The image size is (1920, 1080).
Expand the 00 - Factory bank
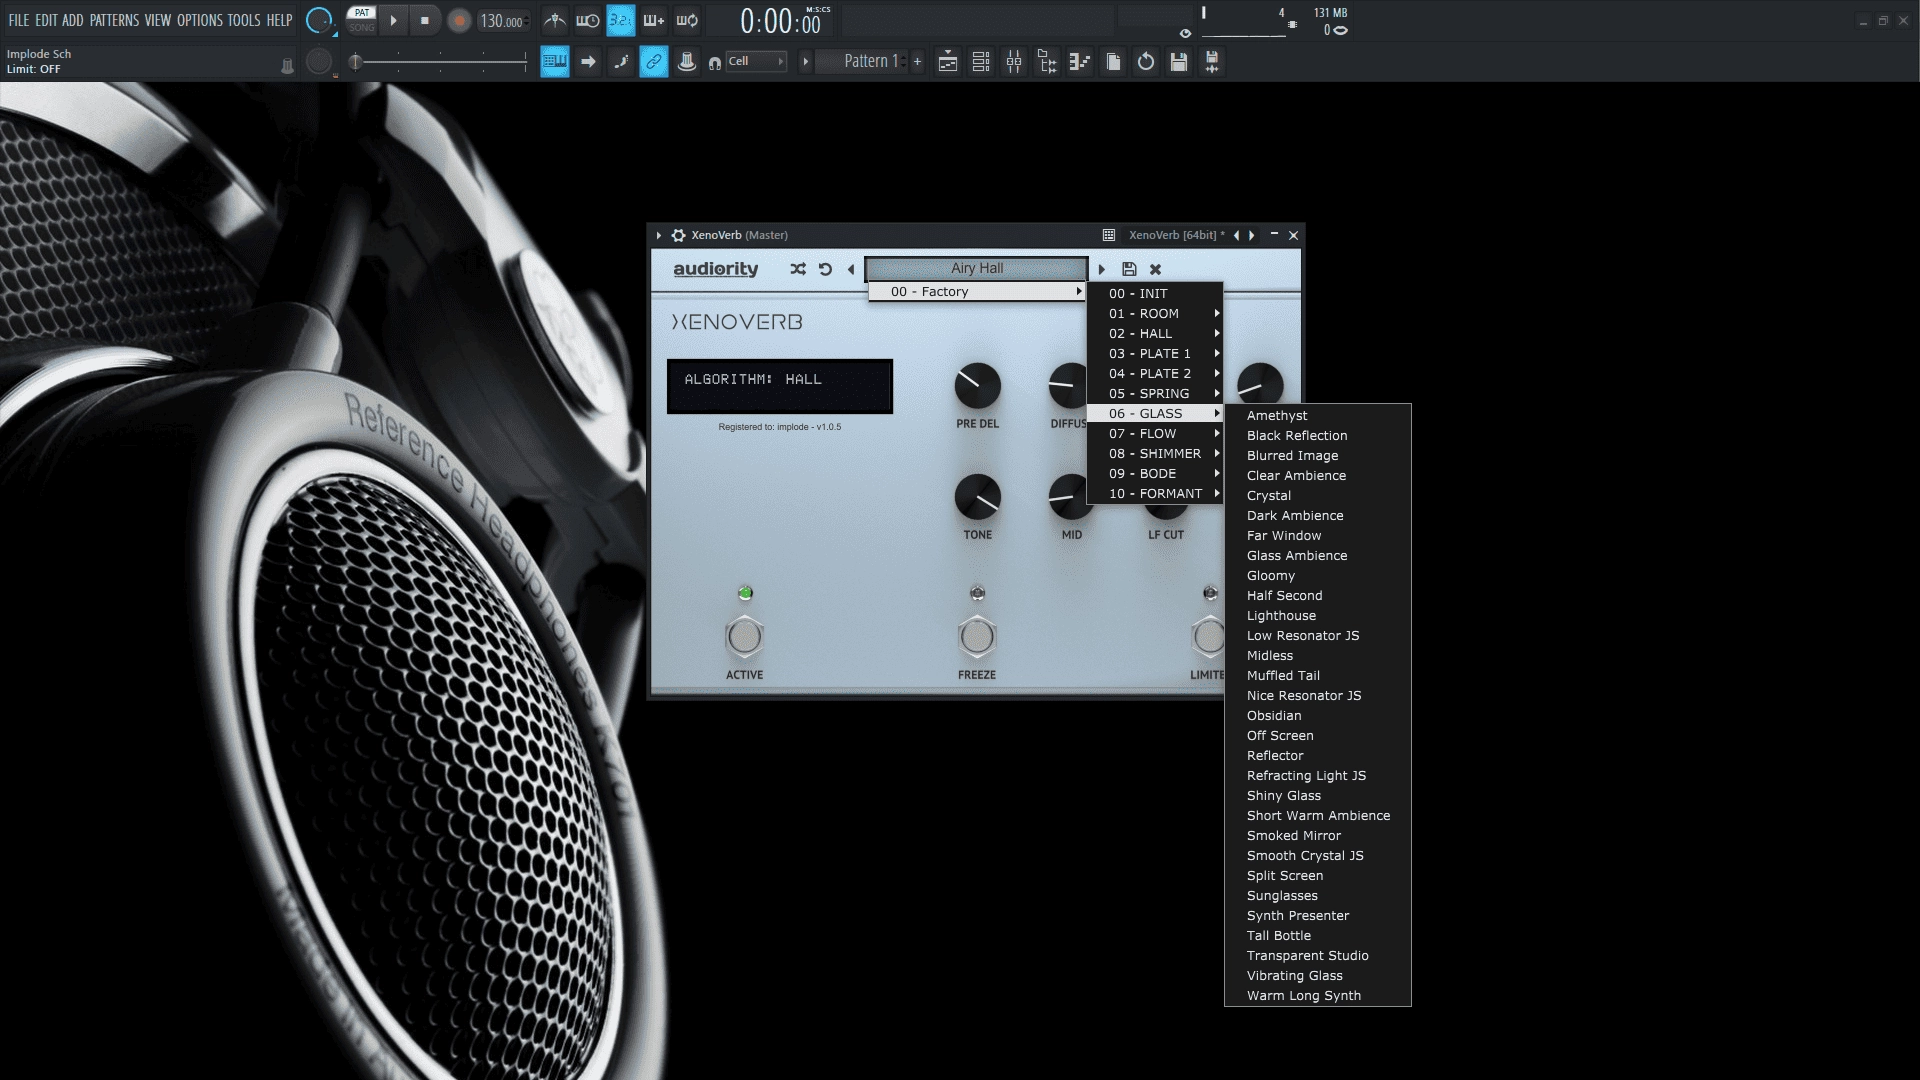977,292
